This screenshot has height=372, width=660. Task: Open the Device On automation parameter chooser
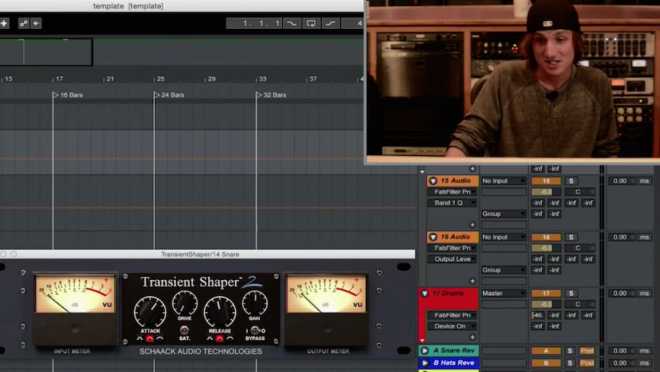[x=452, y=326]
